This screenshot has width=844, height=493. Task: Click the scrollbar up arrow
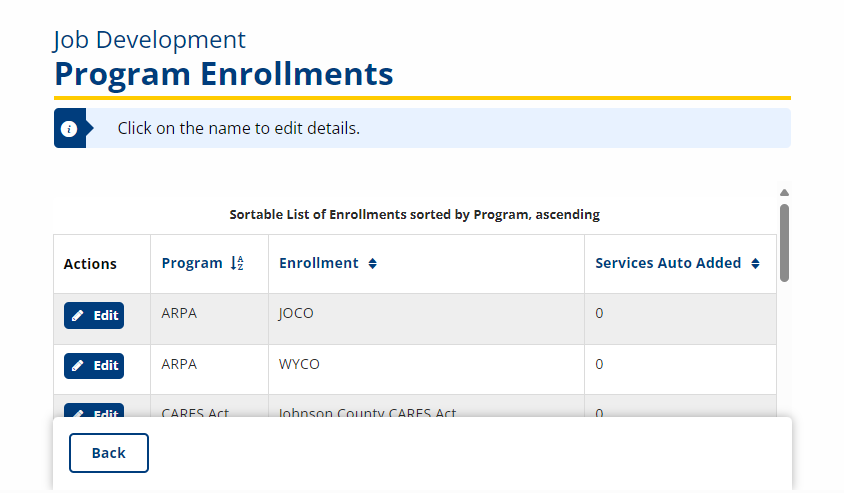click(784, 193)
